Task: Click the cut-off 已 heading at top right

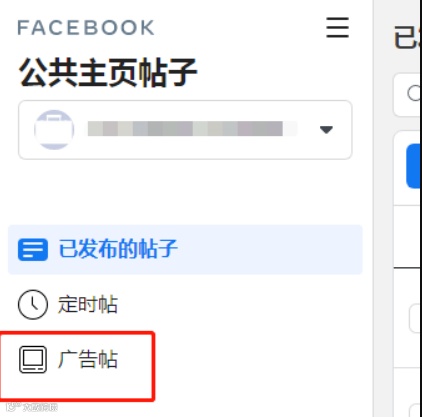Action: click(x=408, y=37)
